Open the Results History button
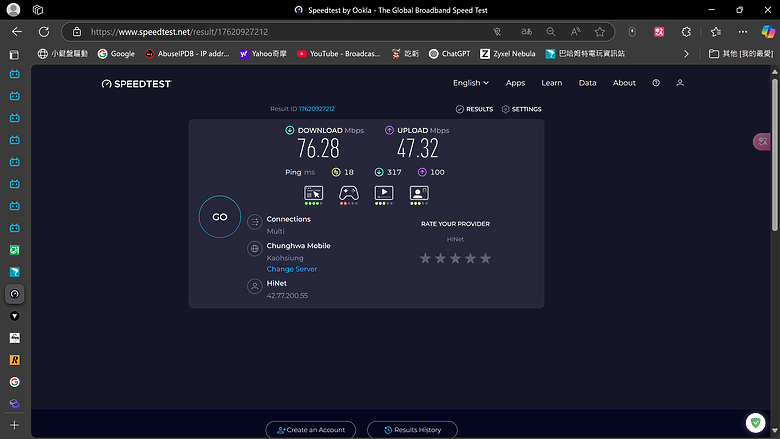Screen dimensions: 780x439 (x=412, y=430)
